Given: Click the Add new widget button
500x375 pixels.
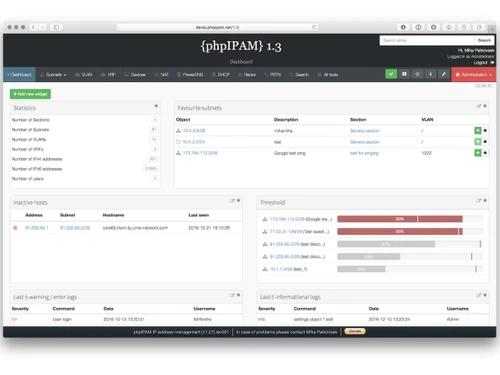Looking at the screenshot, I should [x=30, y=94].
